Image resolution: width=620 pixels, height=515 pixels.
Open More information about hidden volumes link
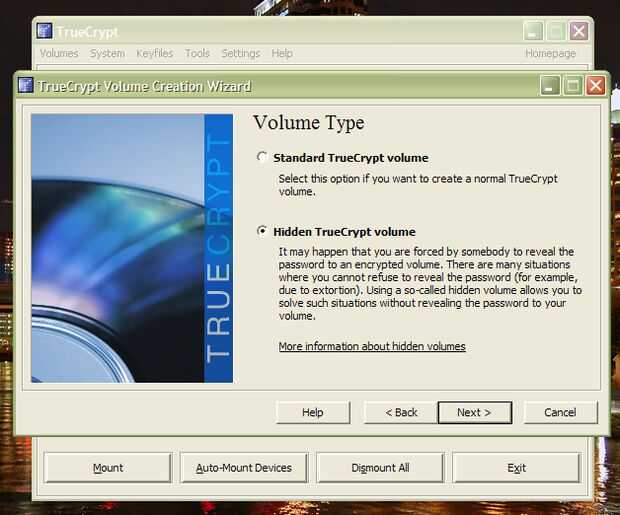point(372,346)
